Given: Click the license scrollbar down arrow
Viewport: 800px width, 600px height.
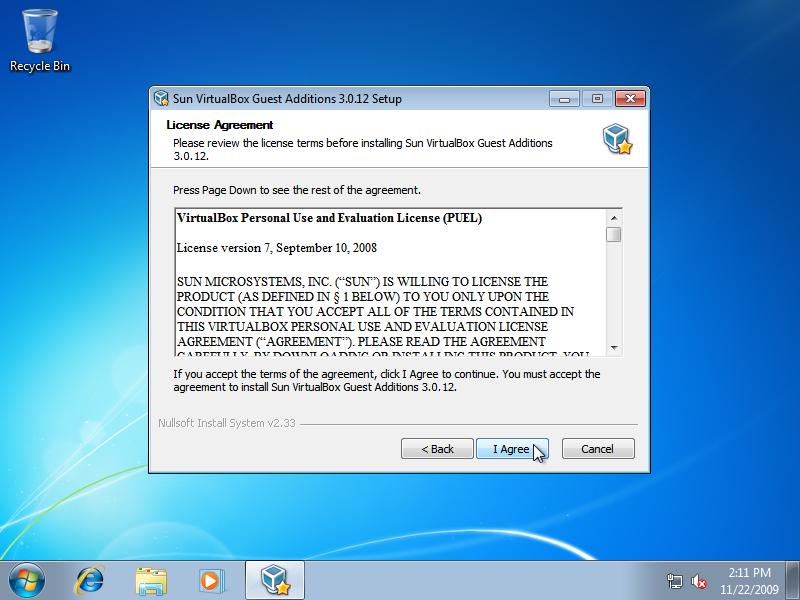Looking at the screenshot, I should point(614,347).
